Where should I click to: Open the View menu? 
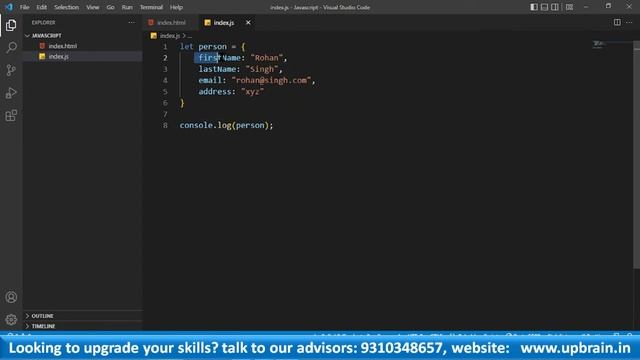[93, 7]
